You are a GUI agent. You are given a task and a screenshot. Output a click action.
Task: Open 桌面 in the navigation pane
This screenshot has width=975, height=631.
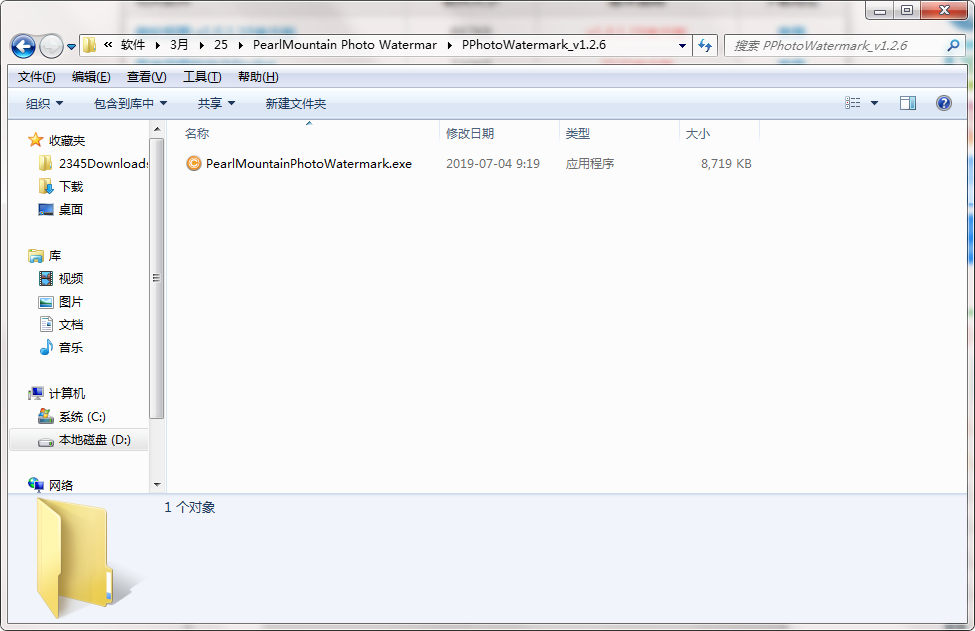(x=70, y=210)
